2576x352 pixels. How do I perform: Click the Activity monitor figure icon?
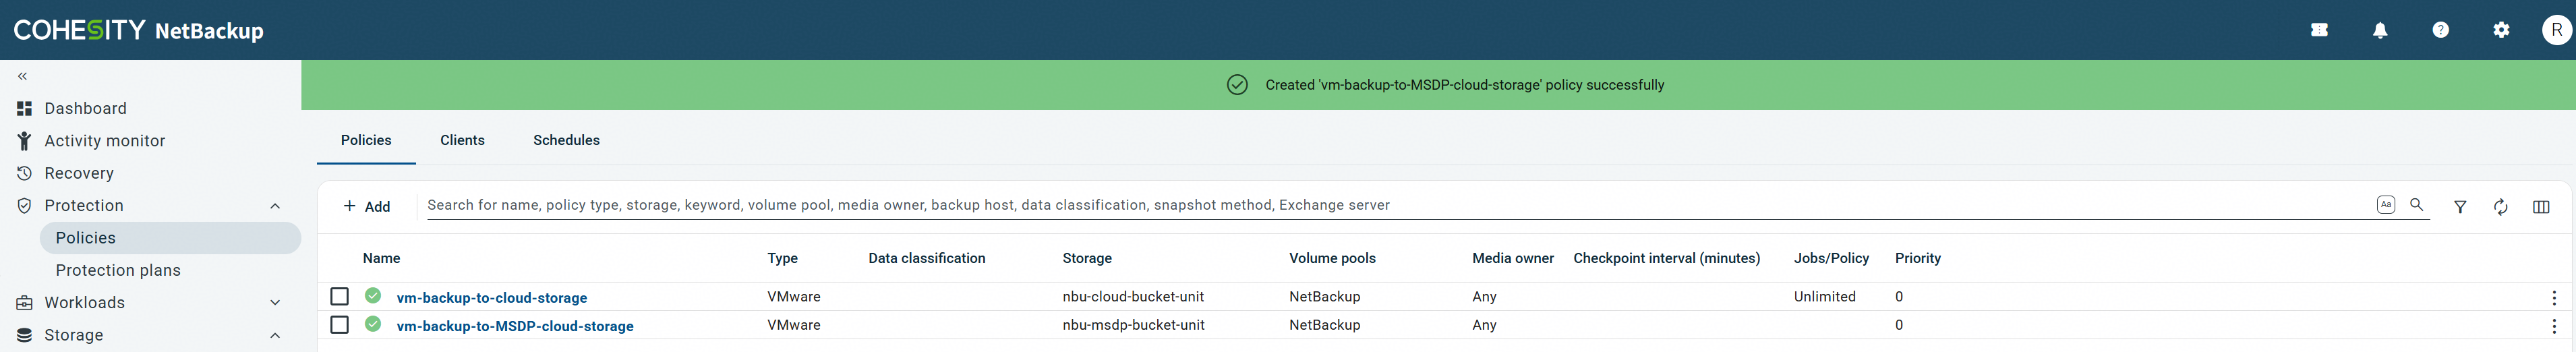24,141
